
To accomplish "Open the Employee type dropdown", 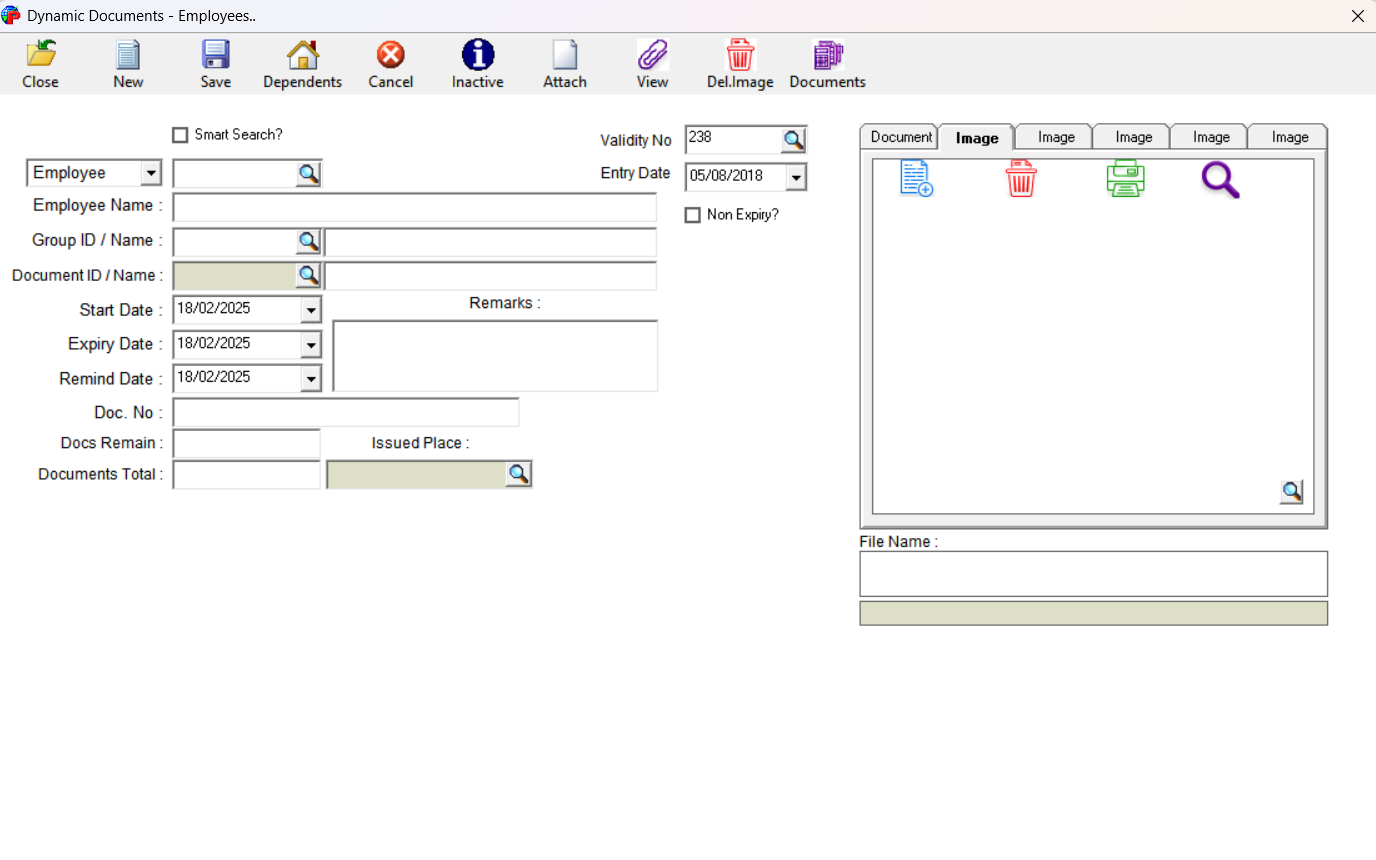I will click(x=152, y=172).
